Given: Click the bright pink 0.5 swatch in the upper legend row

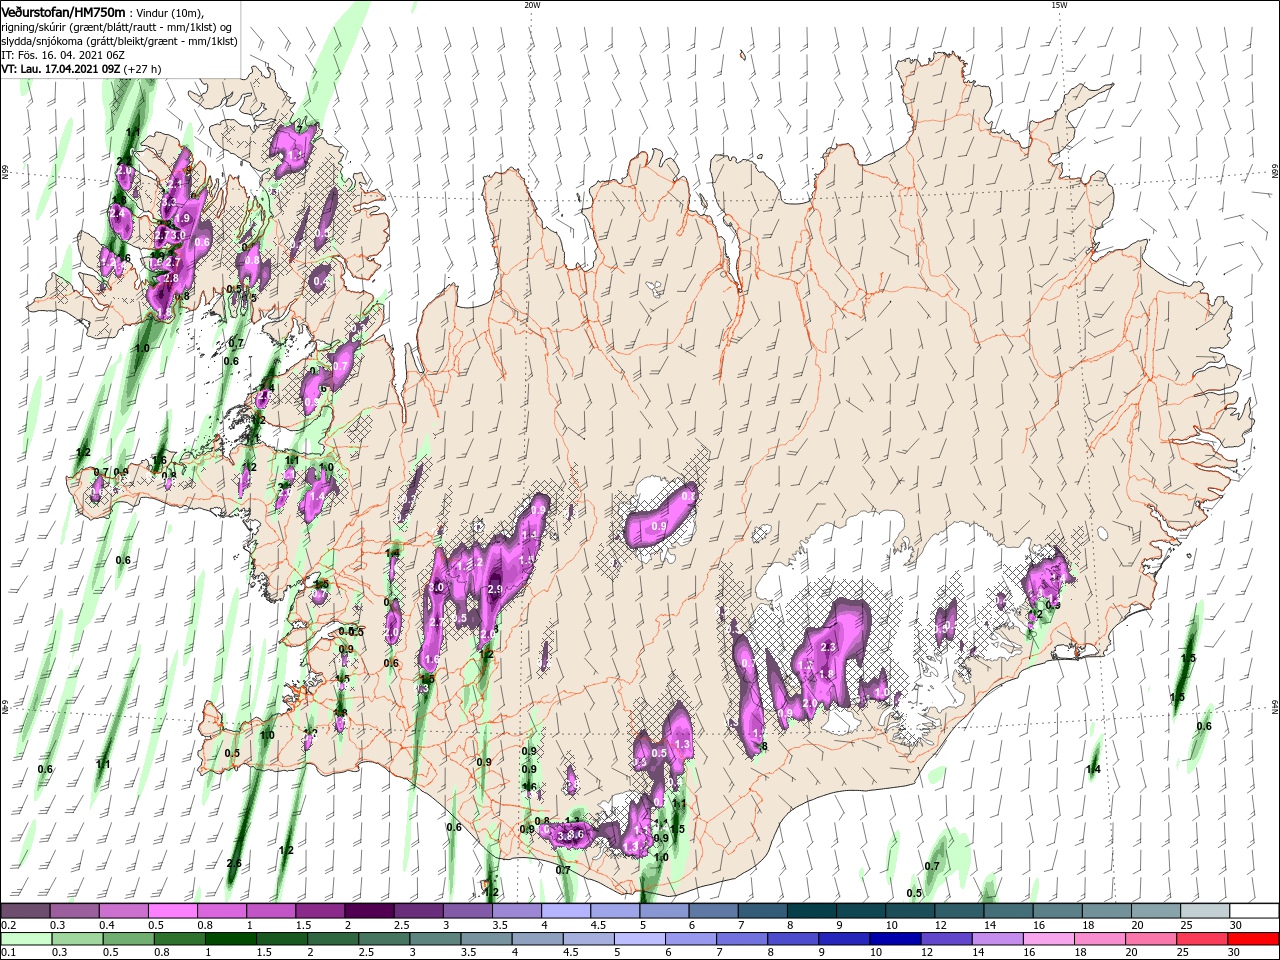Looking at the screenshot, I should point(172,911).
